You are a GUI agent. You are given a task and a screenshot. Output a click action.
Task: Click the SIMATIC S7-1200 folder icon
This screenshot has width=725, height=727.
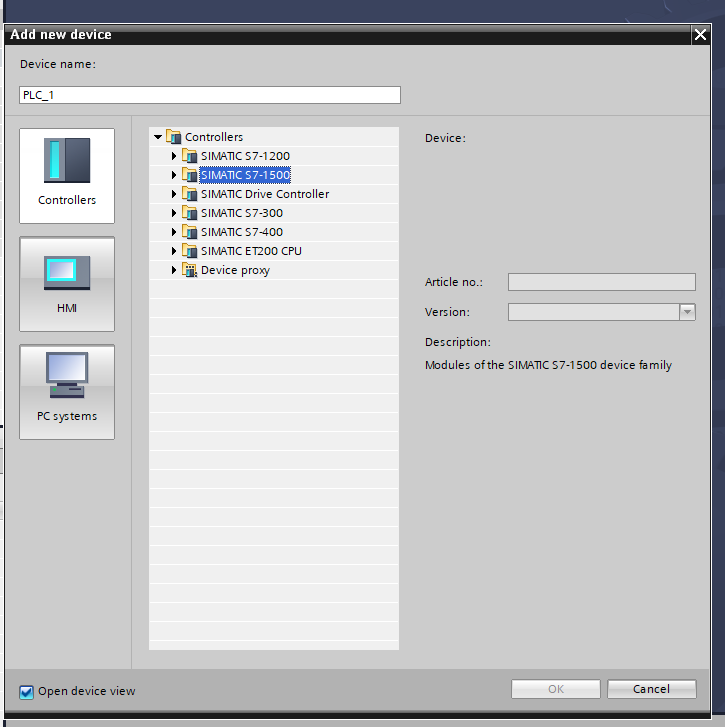(x=190, y=156)
